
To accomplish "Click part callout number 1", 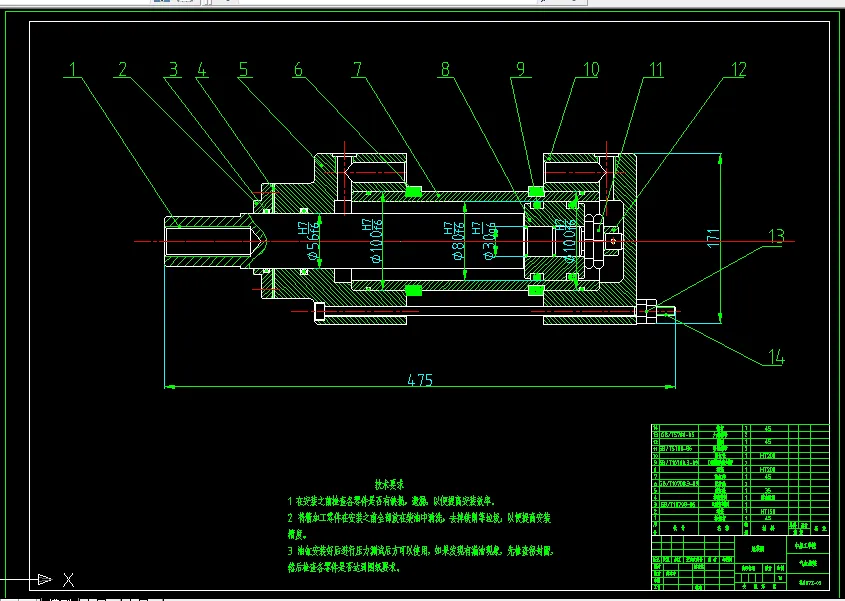I will (73, 70).
